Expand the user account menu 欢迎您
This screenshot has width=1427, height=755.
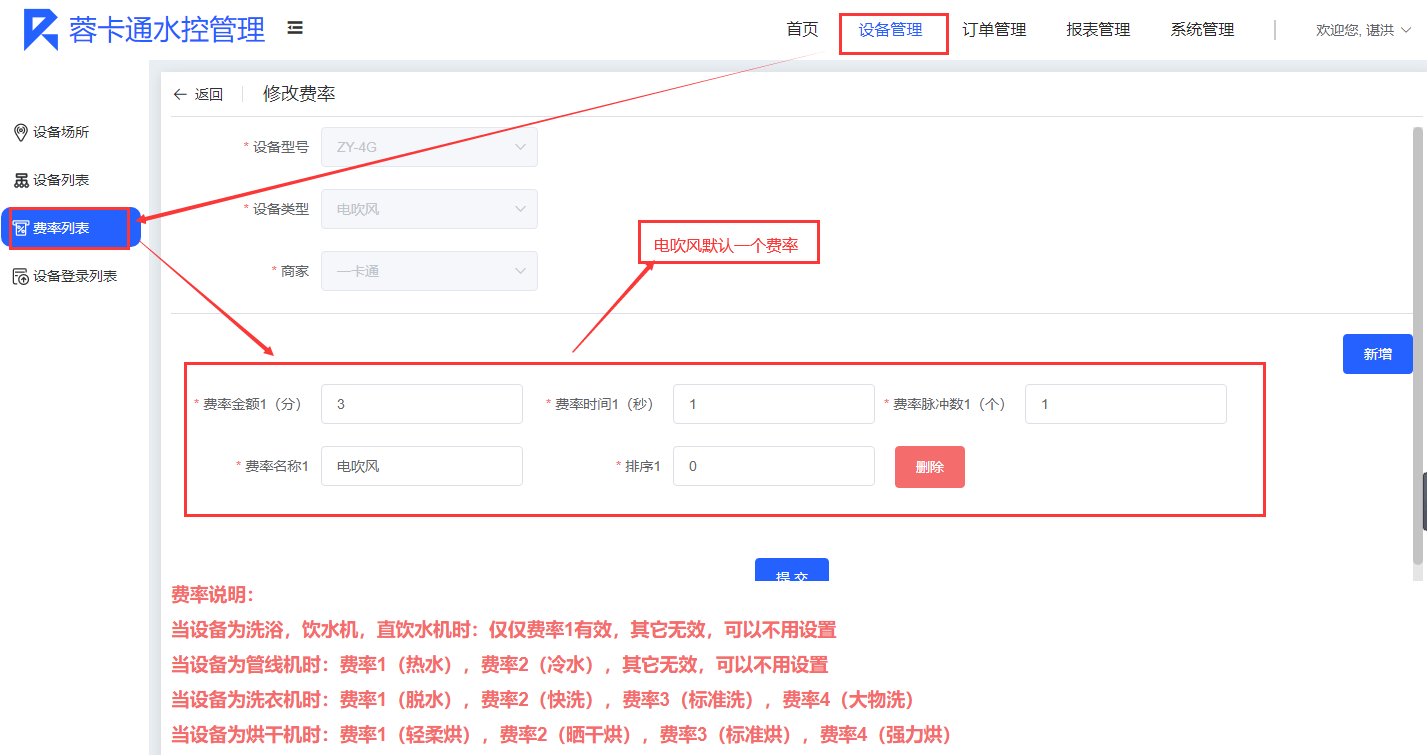(x=1363, y=30)
